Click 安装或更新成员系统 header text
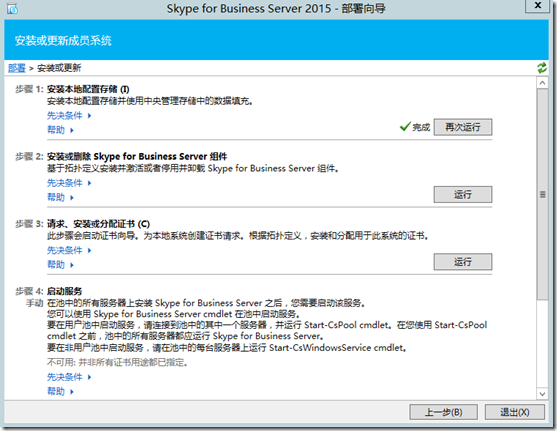557x431 pixels. coord(63,41)
